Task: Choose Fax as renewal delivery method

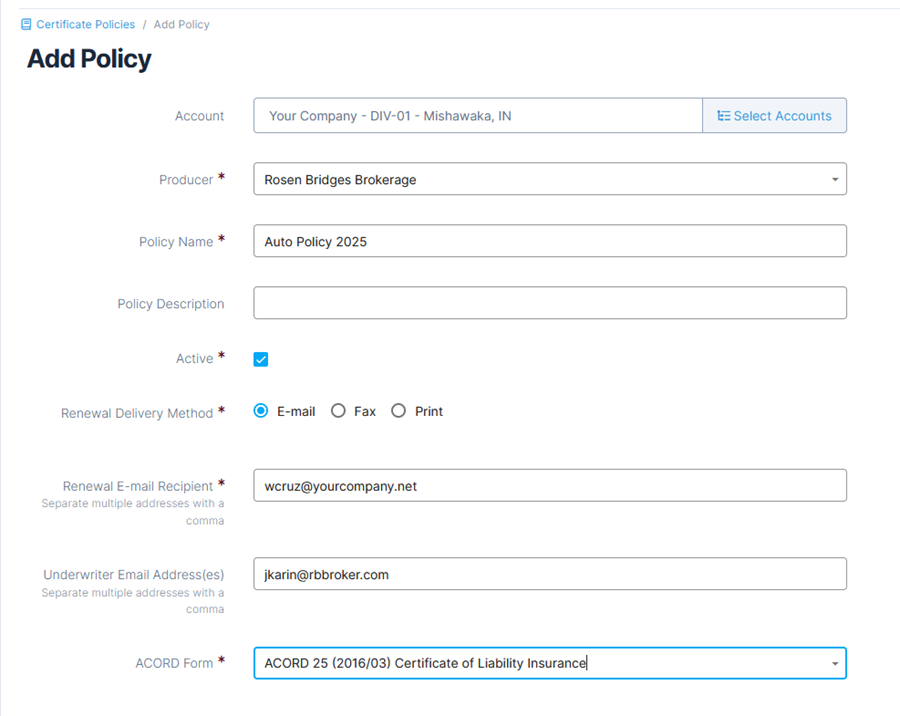Action: click(338, 411)
